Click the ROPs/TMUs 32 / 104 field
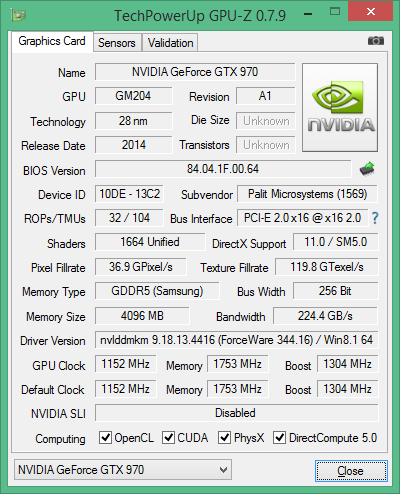The image size is (400, 494). (x=129, y=218)
